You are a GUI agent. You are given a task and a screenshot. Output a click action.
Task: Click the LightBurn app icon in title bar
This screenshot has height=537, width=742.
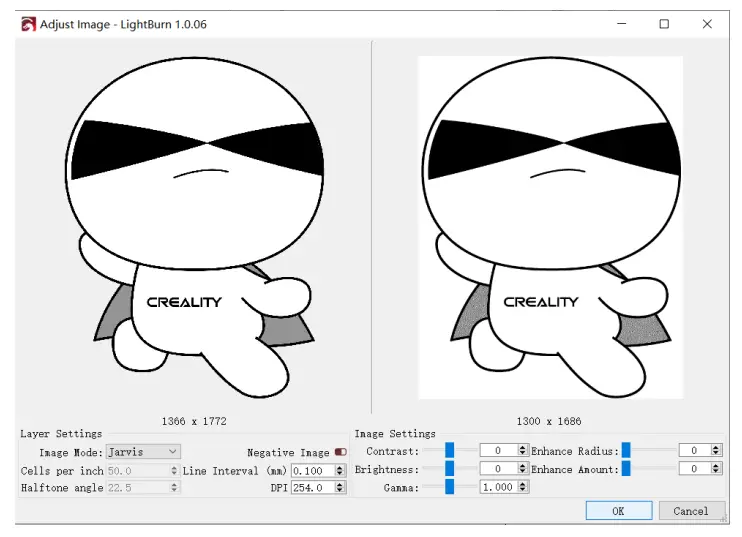pyautogui.click(x=28, y=23)
